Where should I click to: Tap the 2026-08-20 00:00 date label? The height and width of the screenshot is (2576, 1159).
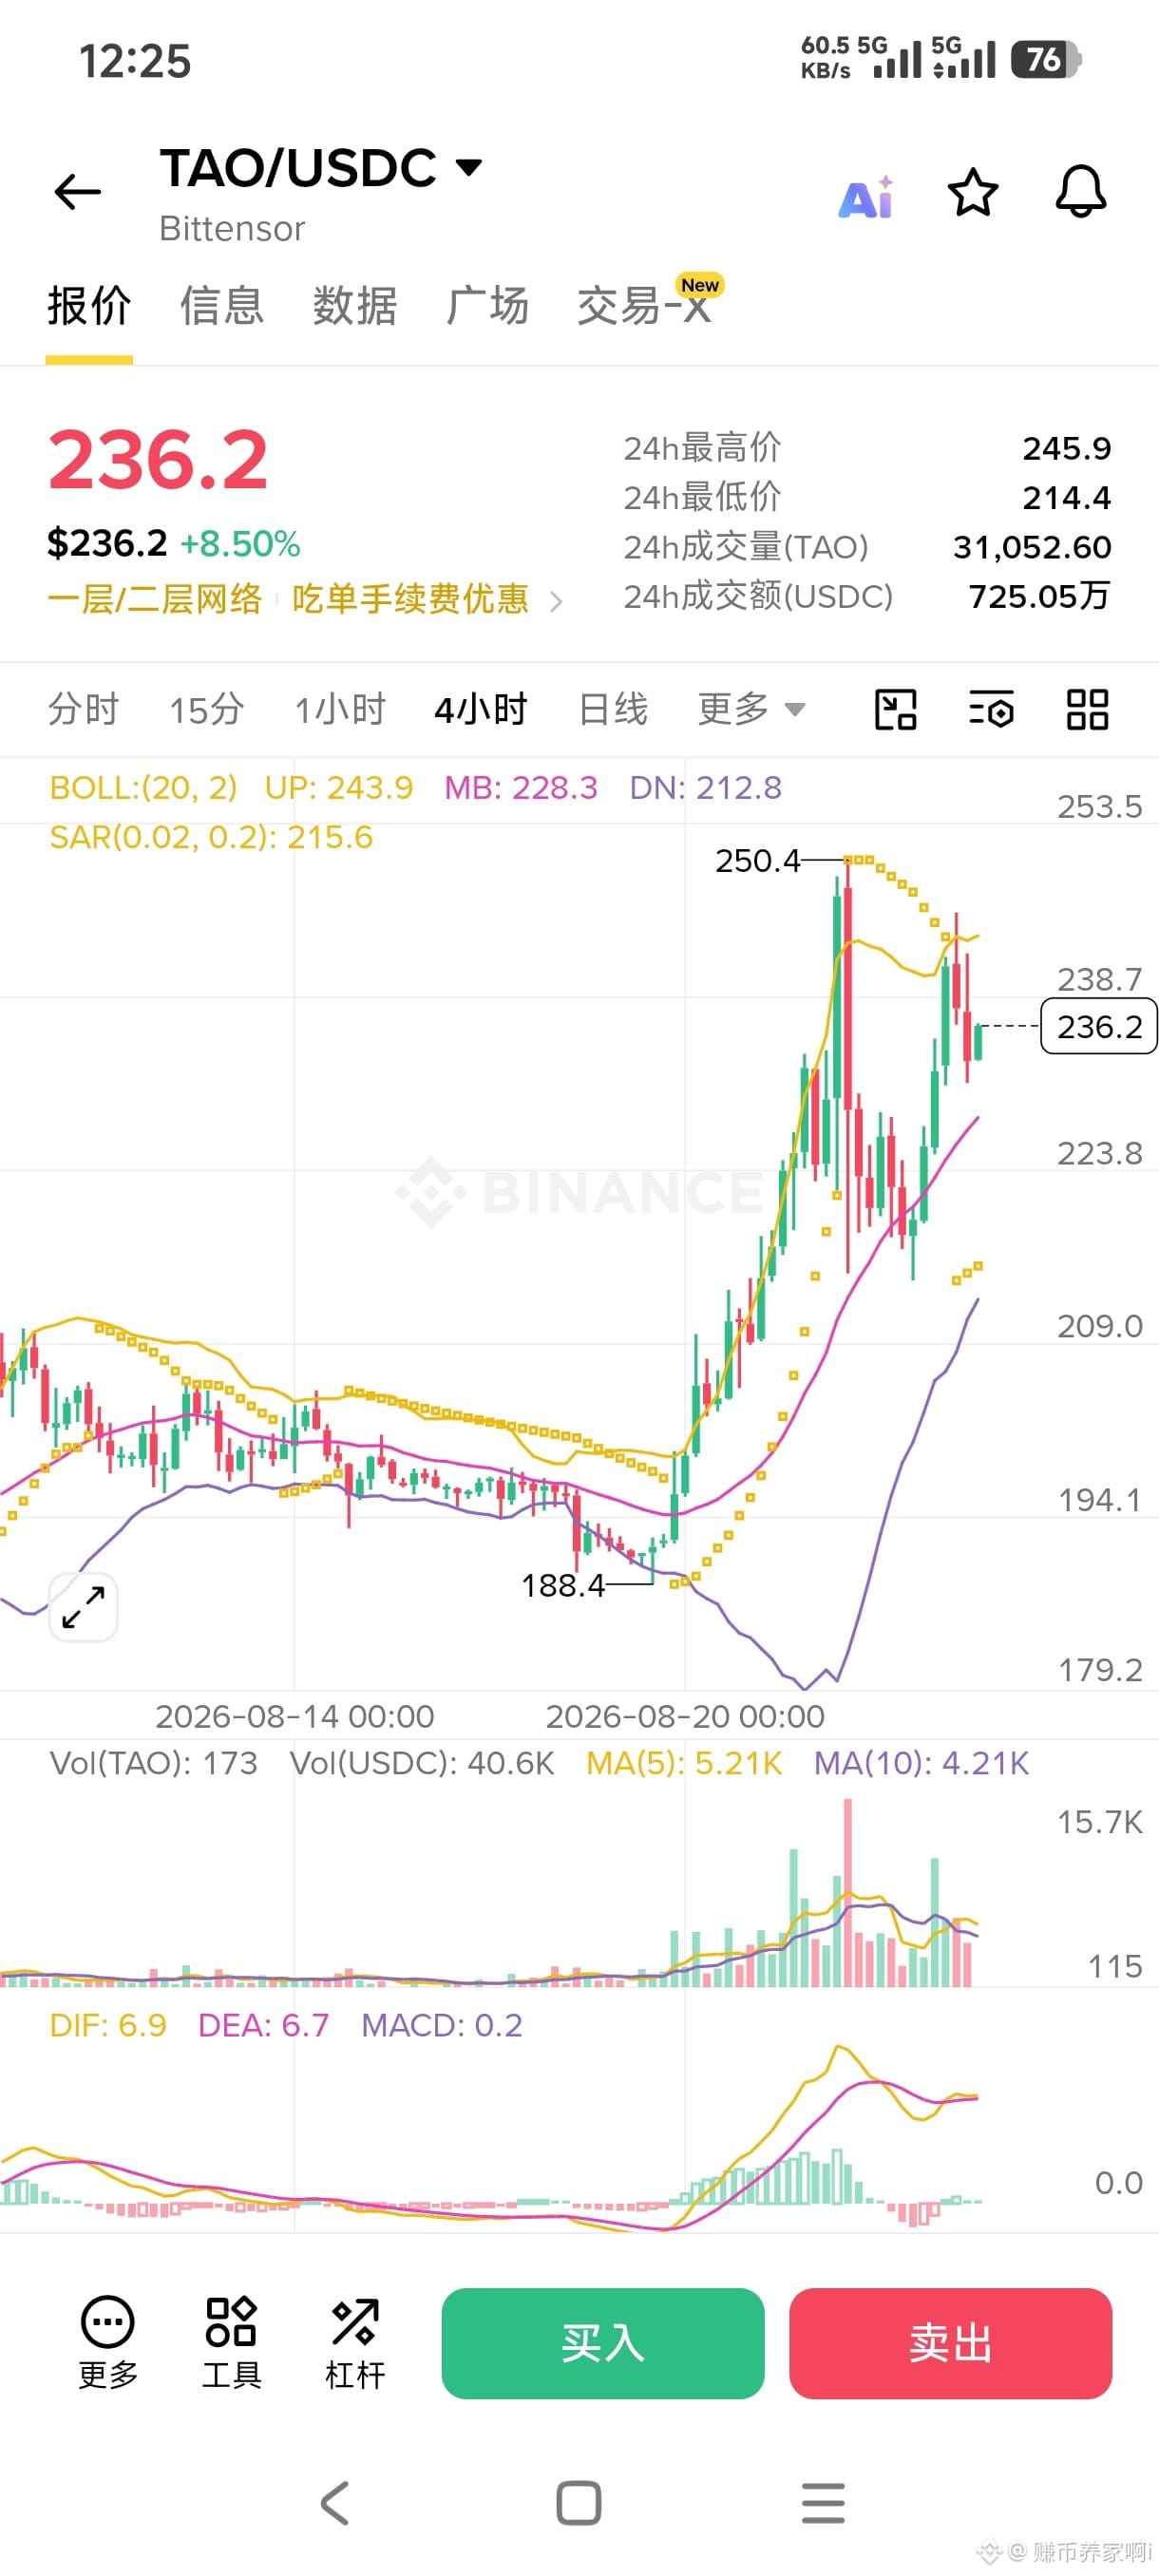point(685,1716)
